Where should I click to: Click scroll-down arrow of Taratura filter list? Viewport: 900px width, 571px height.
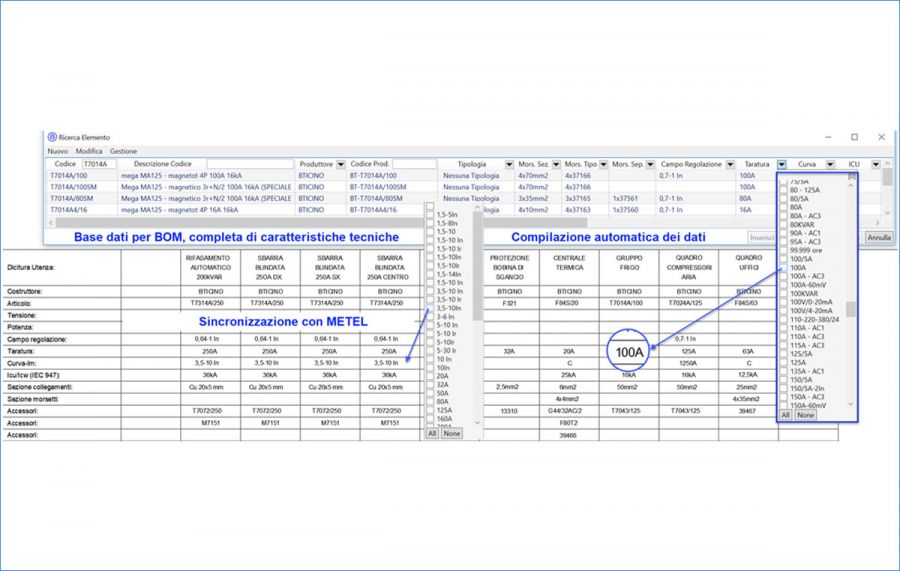(x=851, y=404)
